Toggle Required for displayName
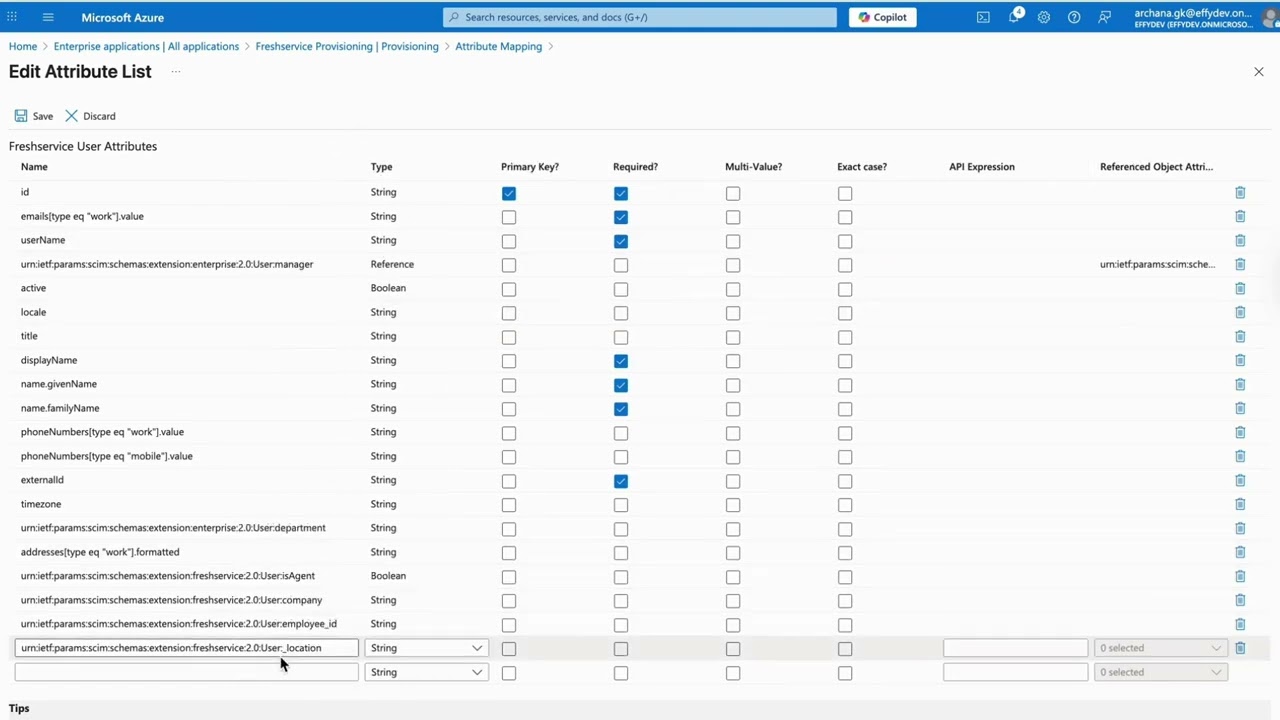1280x720 pixels. click(x=621, y=361)
